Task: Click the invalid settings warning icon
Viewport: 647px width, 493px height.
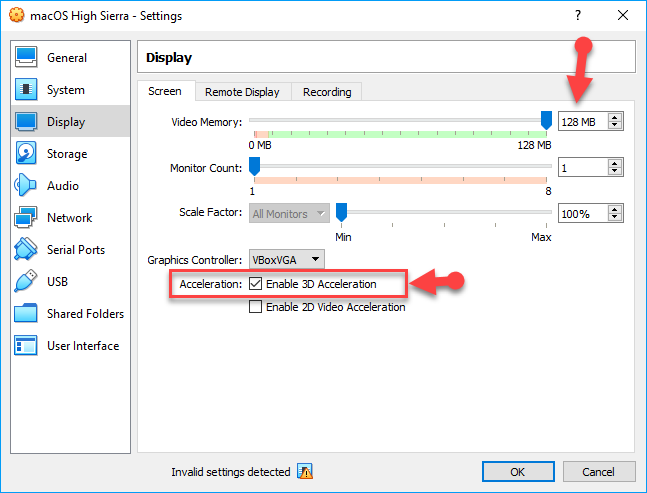Action: coord(305,472)
